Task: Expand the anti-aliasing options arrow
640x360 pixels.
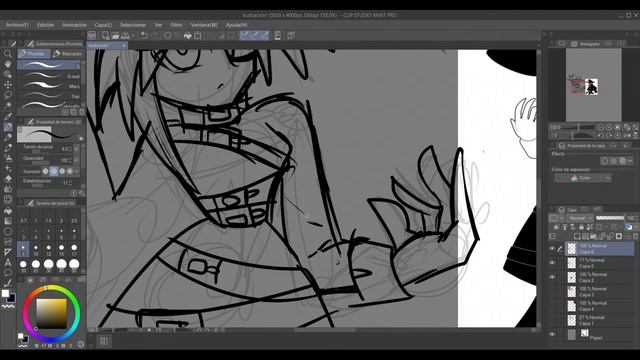Action: pyautogui.click(x=77, y=171)
